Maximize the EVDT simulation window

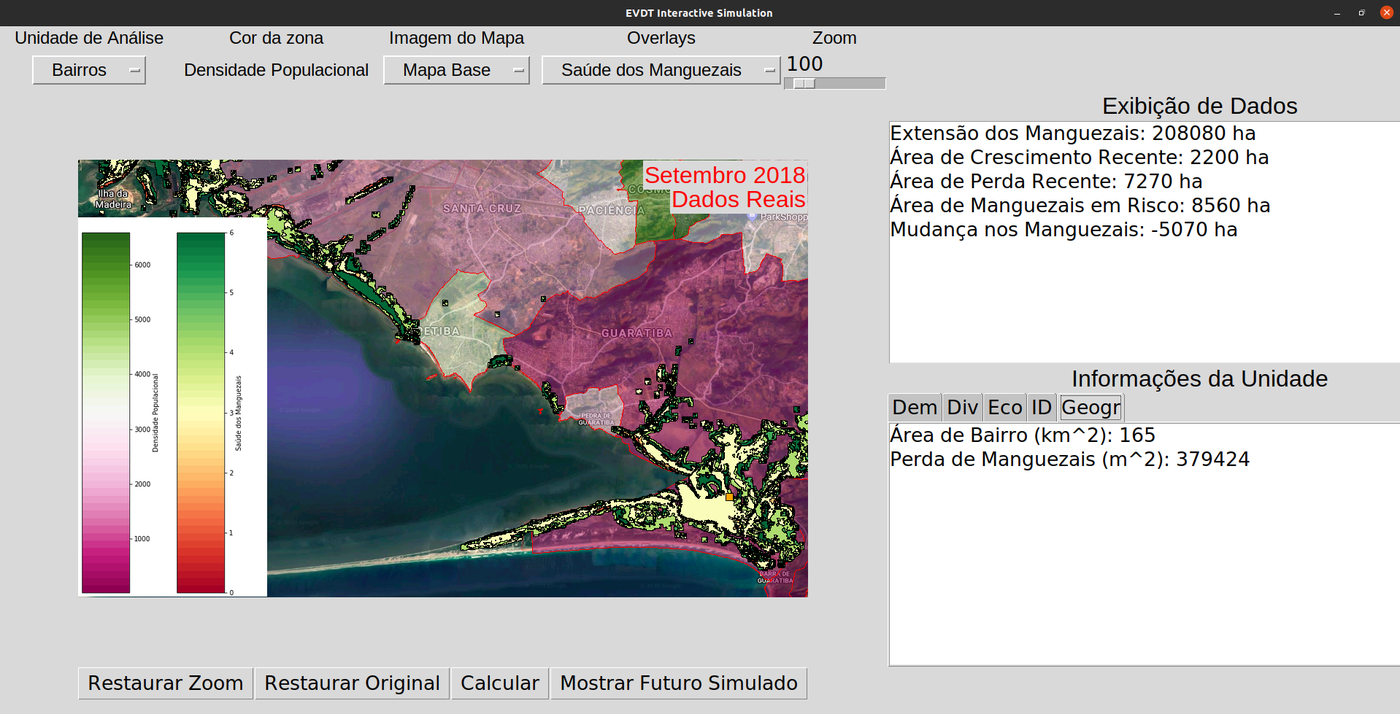click(x=1361, y=13)
